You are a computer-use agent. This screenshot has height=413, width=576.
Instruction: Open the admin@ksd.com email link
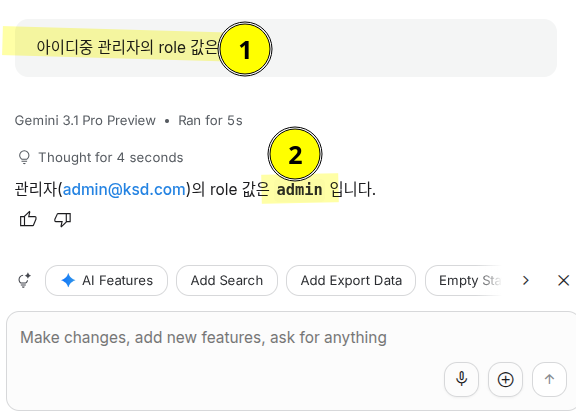coord(124,190)
